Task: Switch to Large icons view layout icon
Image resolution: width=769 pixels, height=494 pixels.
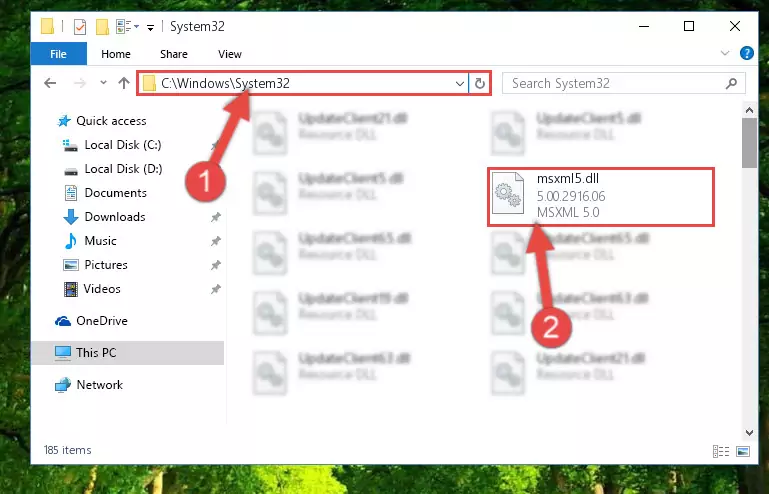Action: 743,451
